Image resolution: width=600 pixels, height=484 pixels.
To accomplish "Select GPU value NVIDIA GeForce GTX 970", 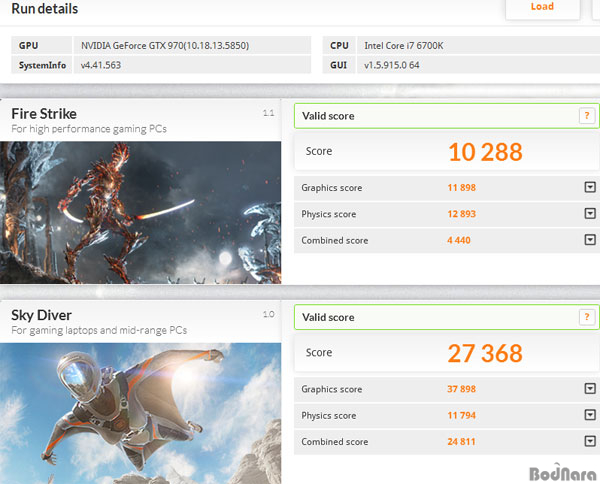I will click(165, 46).
